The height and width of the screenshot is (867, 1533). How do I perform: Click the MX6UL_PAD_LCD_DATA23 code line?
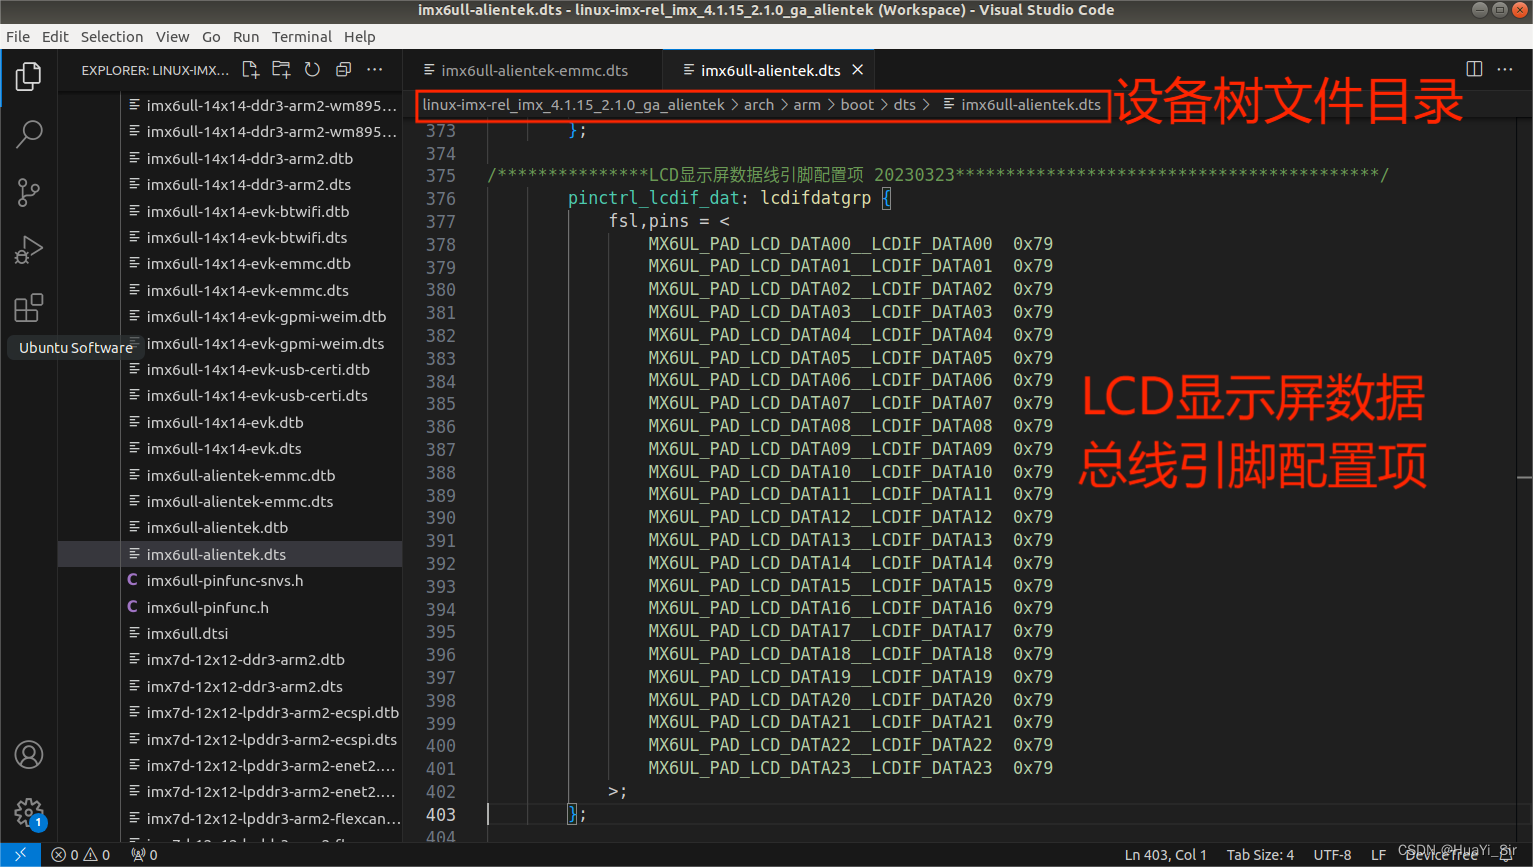[x=850, y=768]
